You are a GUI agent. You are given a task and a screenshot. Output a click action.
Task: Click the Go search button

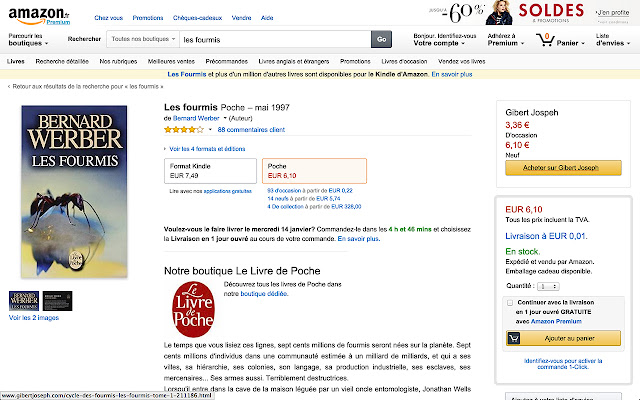tap(381, 40)
